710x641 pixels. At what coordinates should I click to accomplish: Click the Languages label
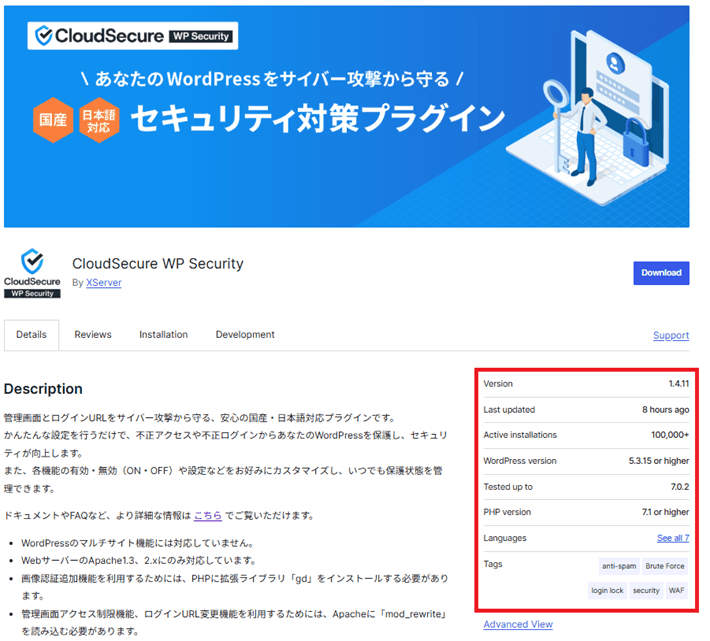(x=505, y=538)
